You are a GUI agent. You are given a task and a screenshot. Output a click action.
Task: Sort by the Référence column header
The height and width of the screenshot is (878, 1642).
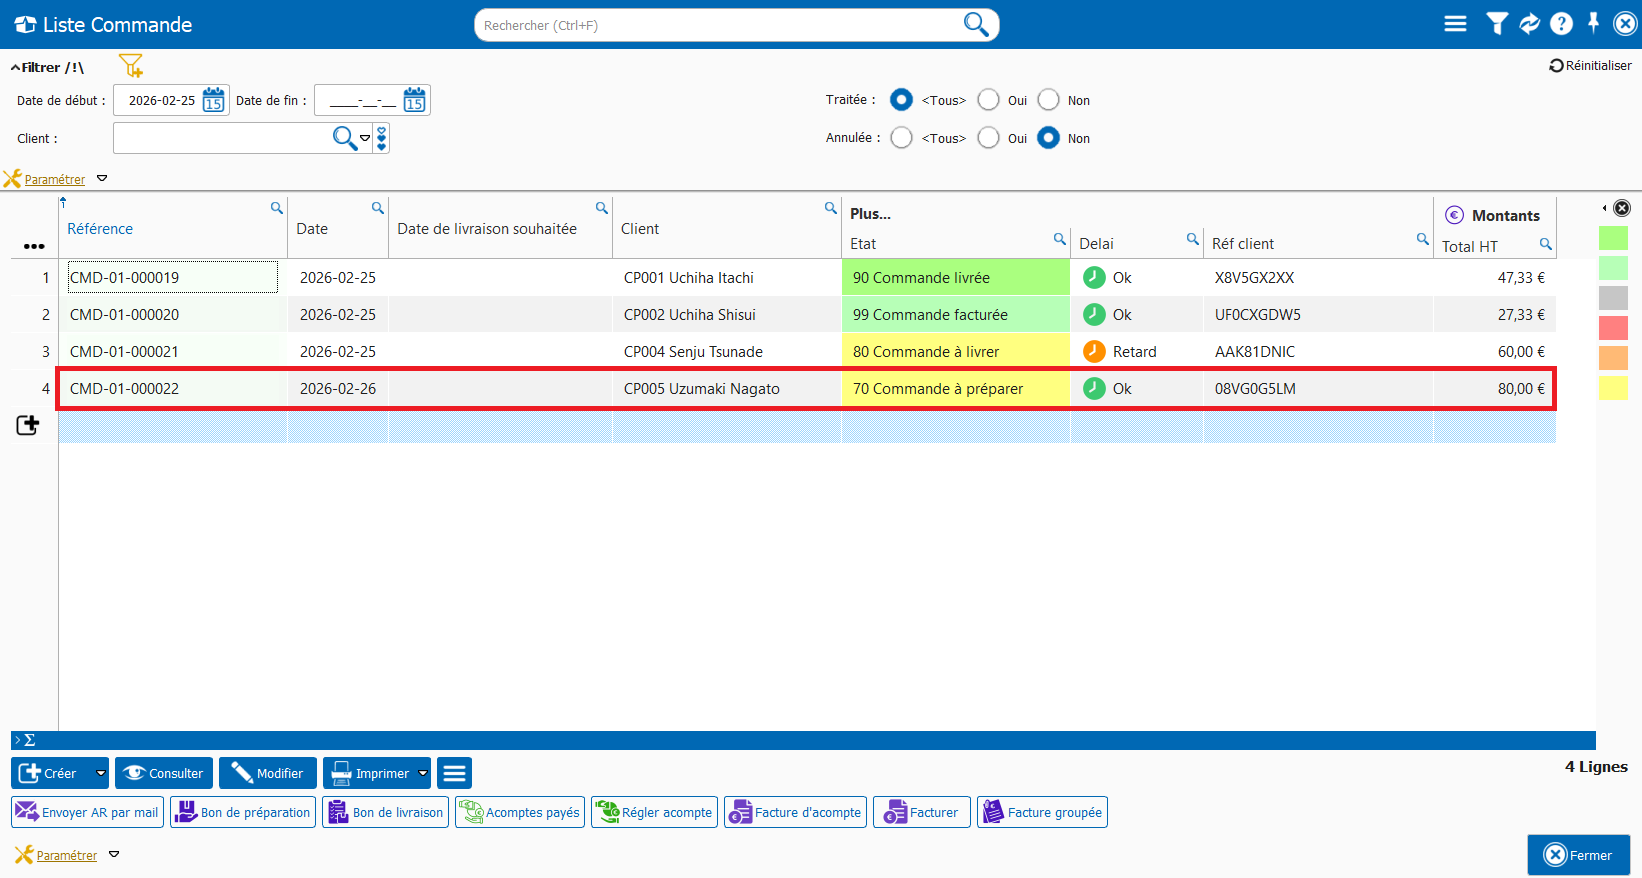pos(100,229)
